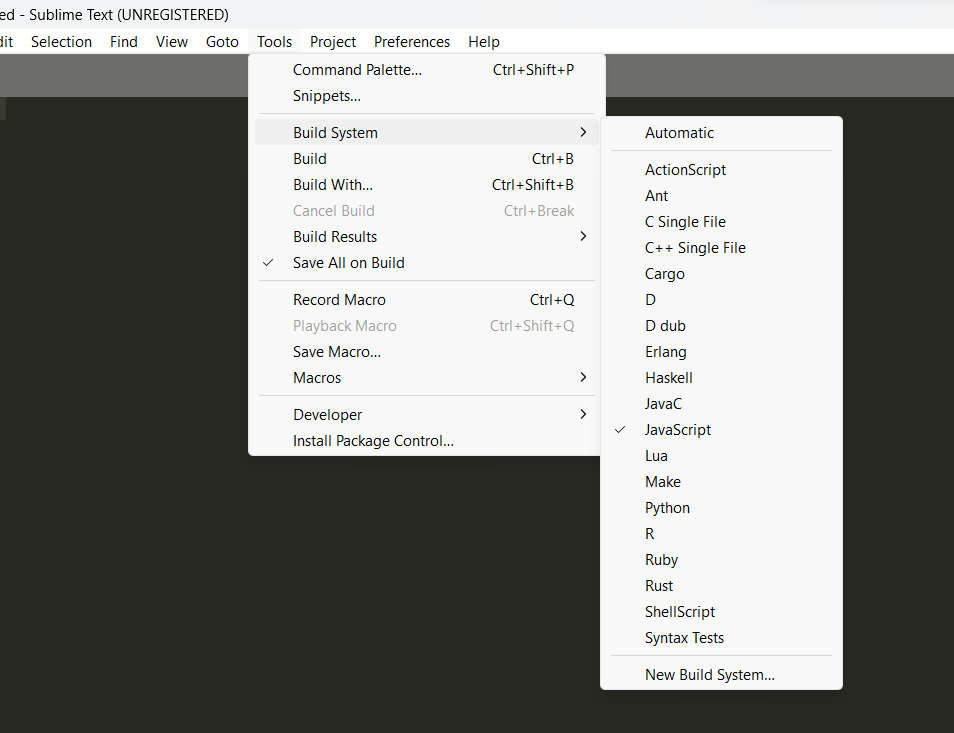
Task: Select Syntax Tests build system
Action: (721, 638)
